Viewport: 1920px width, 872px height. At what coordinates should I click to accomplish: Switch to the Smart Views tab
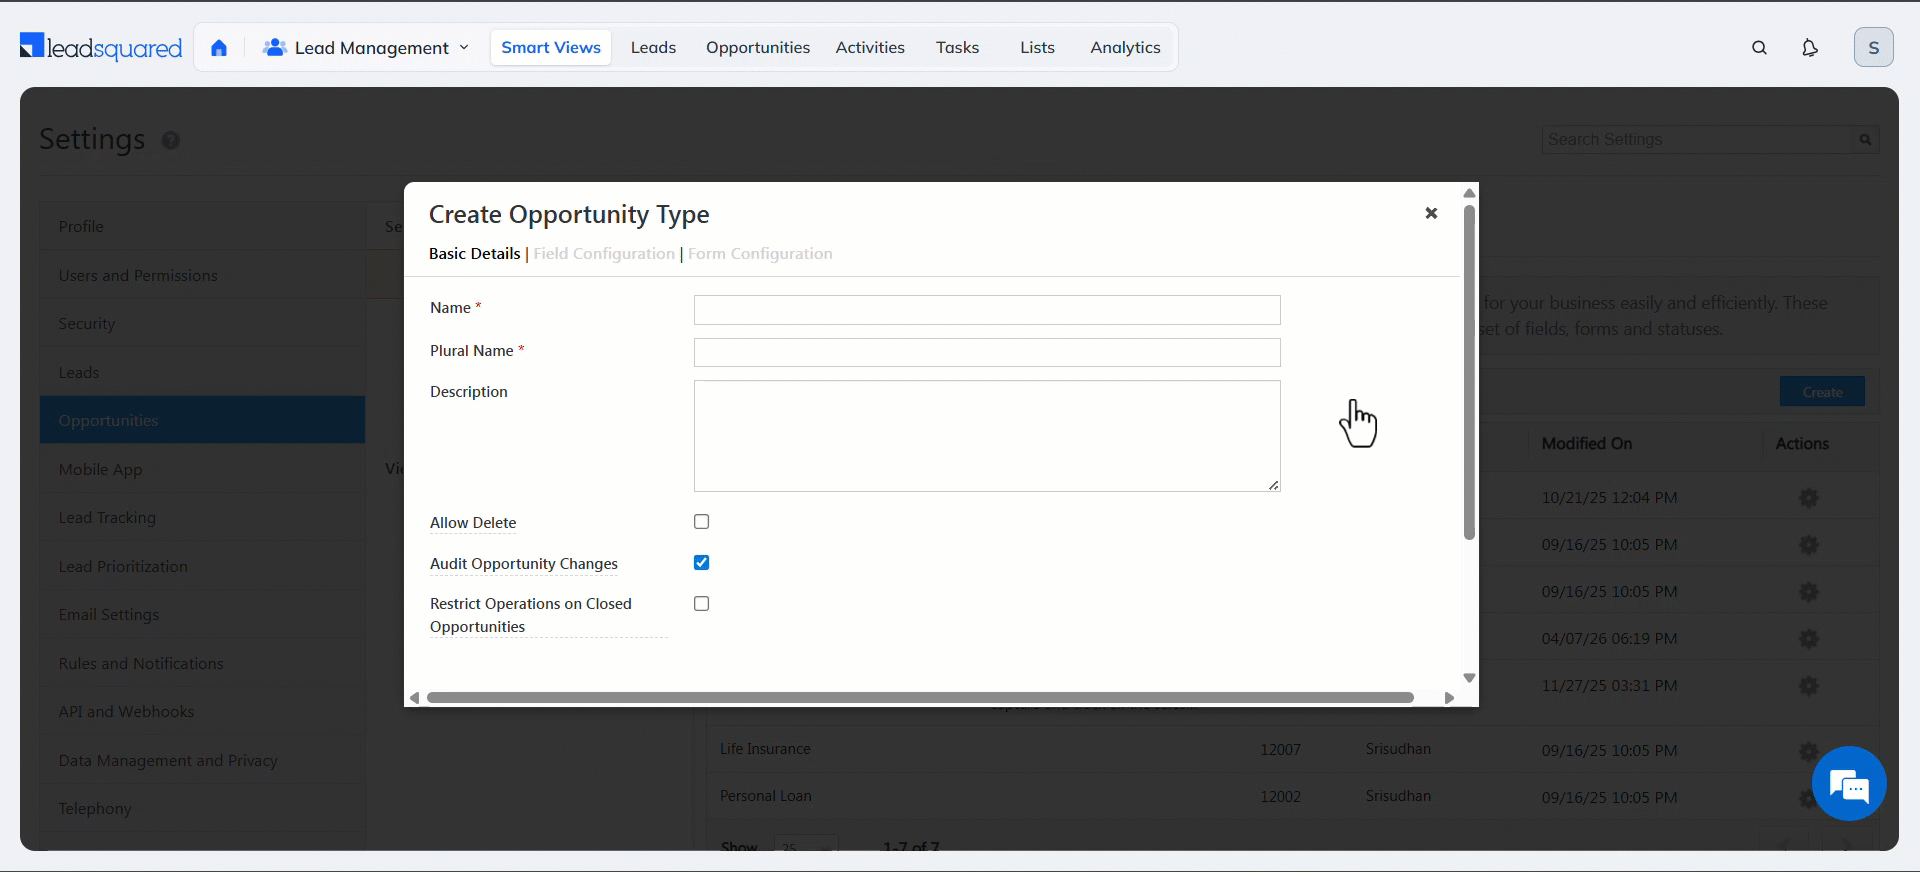pos(550,48)
